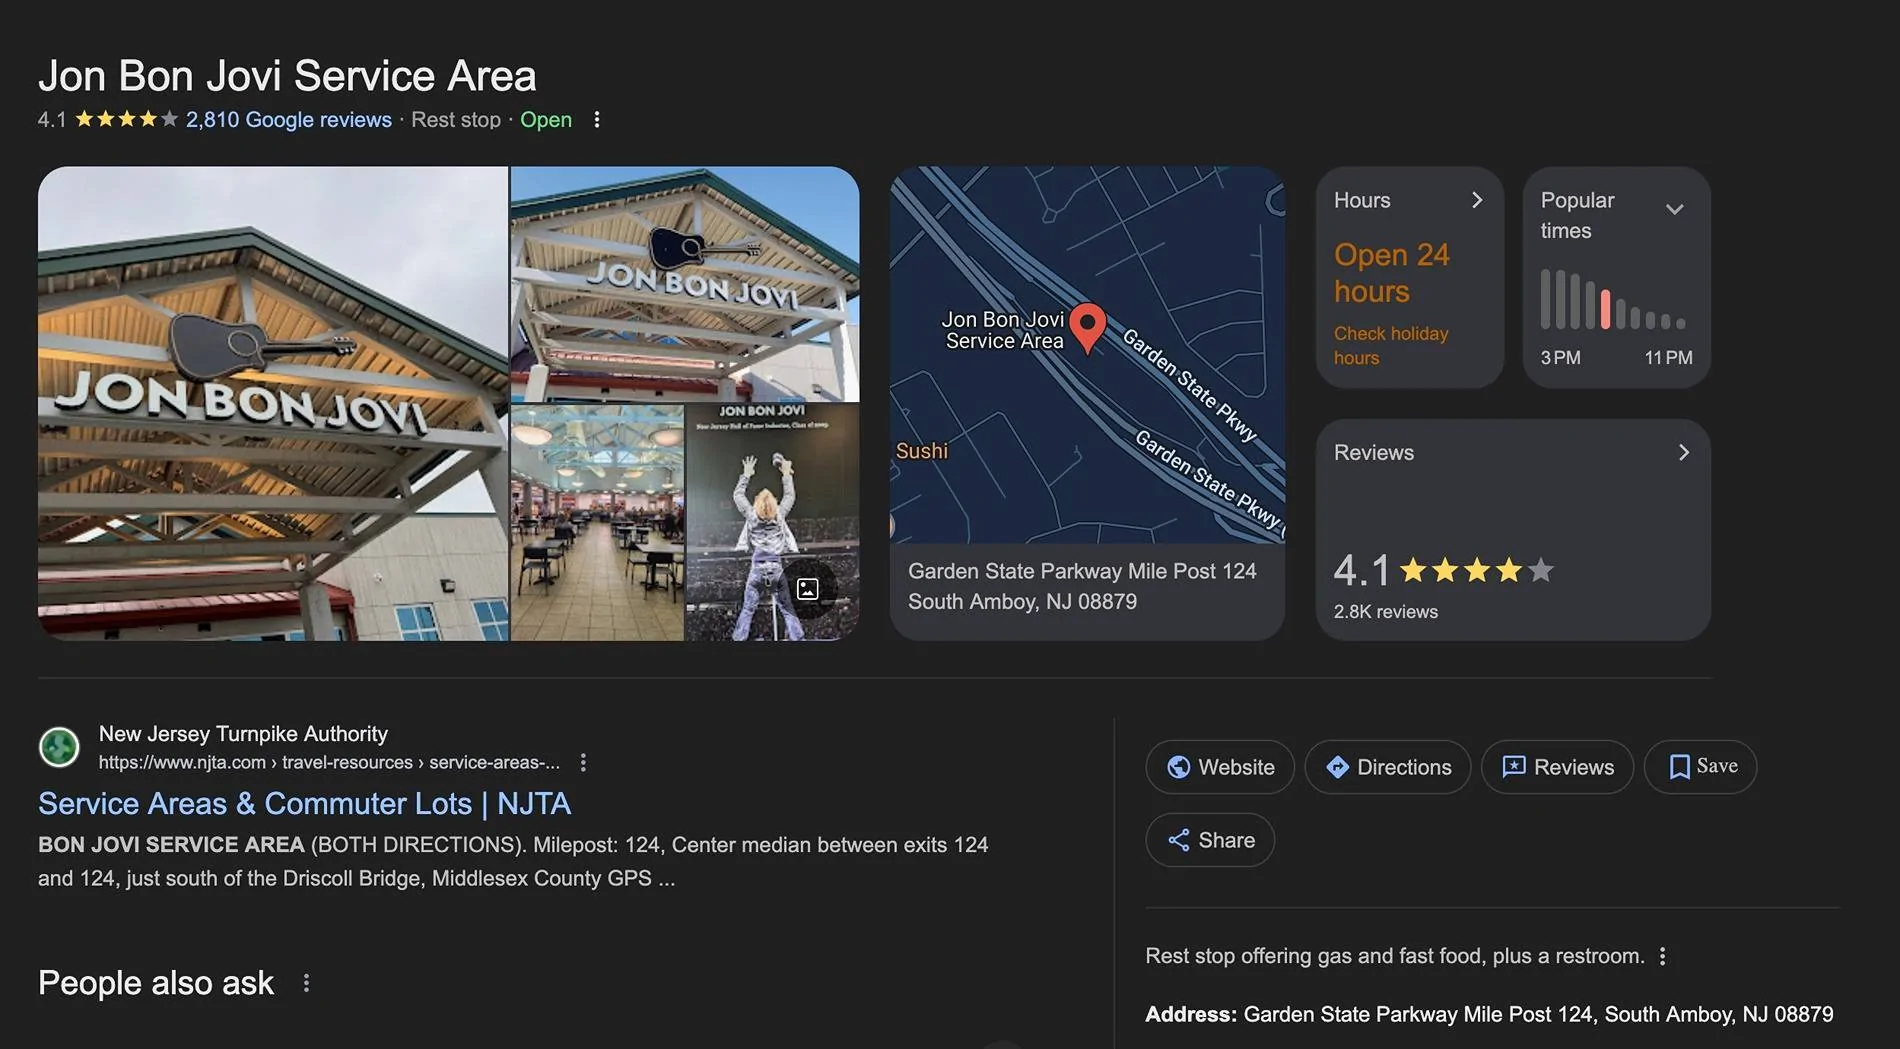Click the Open 24 hours text
The height and width of the screenshot is (1049, 1900).
point(1391,273)
